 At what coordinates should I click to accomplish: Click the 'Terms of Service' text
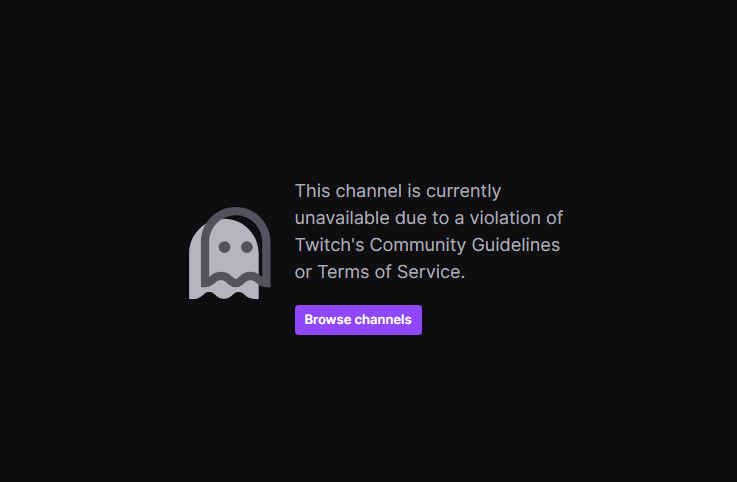(390, 272)
